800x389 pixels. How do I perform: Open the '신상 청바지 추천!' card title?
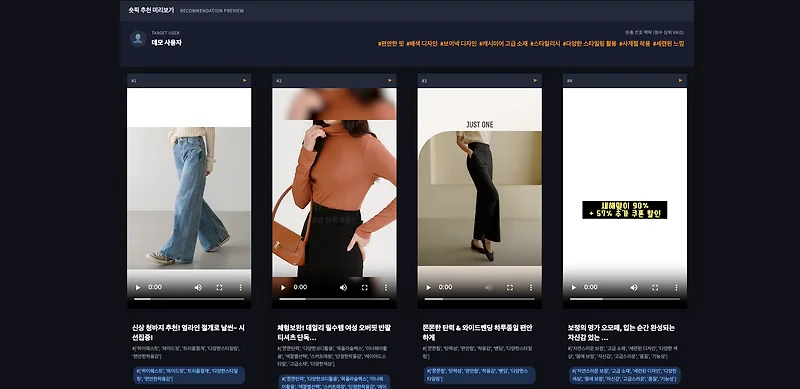point(189,332)
